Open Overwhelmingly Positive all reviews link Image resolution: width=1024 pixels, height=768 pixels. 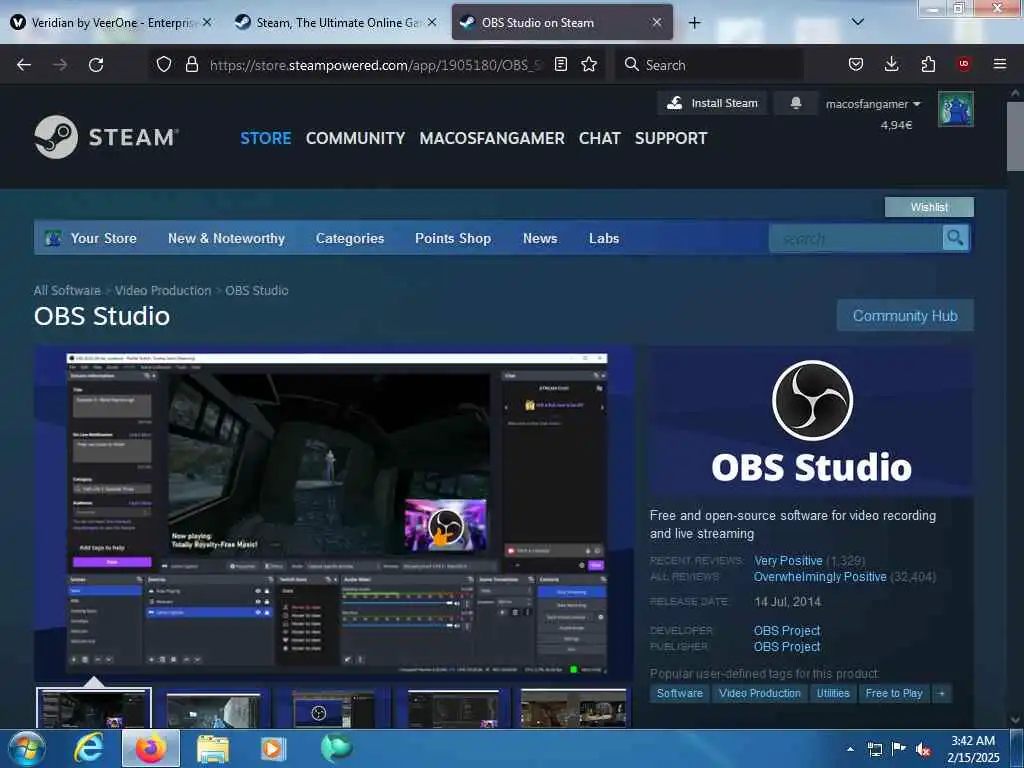pos(820,577)
